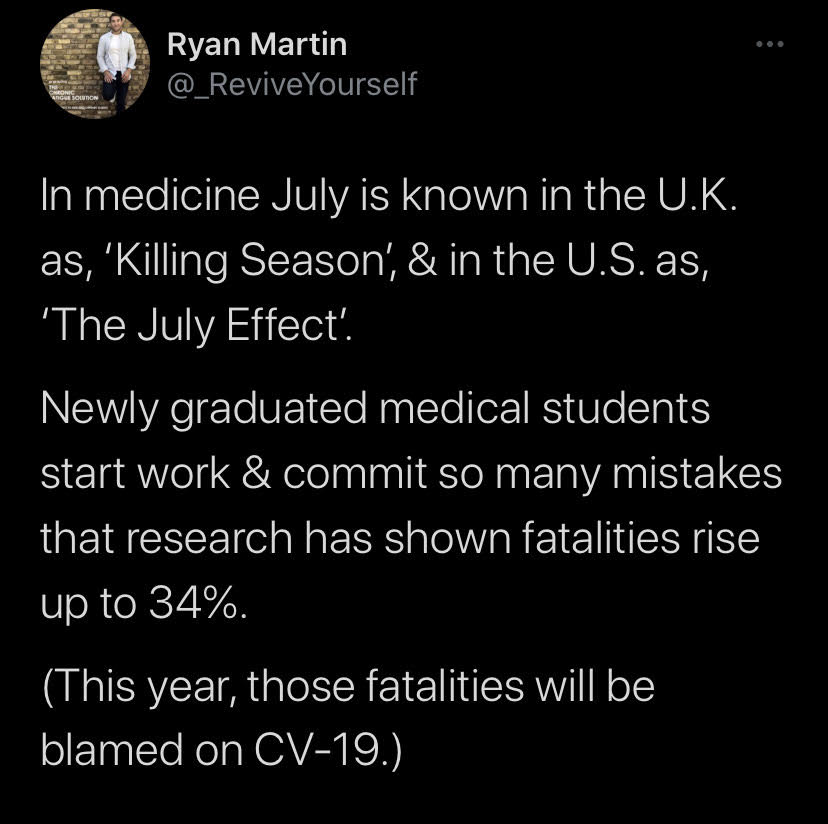Visit the @_ReviveYourself handle
The image size is (828, 824).
click(292, 84)
